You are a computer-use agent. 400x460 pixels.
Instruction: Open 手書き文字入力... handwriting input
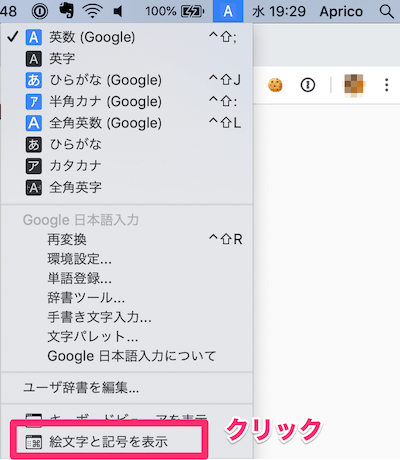[127, 317]
